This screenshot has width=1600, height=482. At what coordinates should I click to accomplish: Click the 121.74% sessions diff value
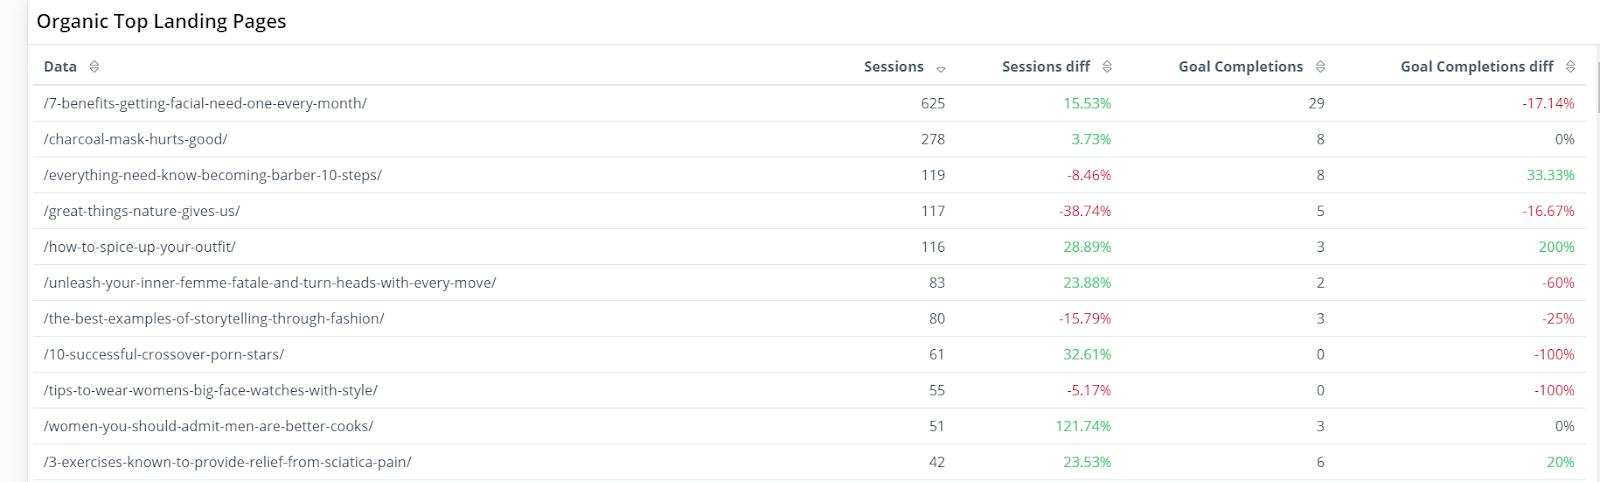(x=1083, y=427)
